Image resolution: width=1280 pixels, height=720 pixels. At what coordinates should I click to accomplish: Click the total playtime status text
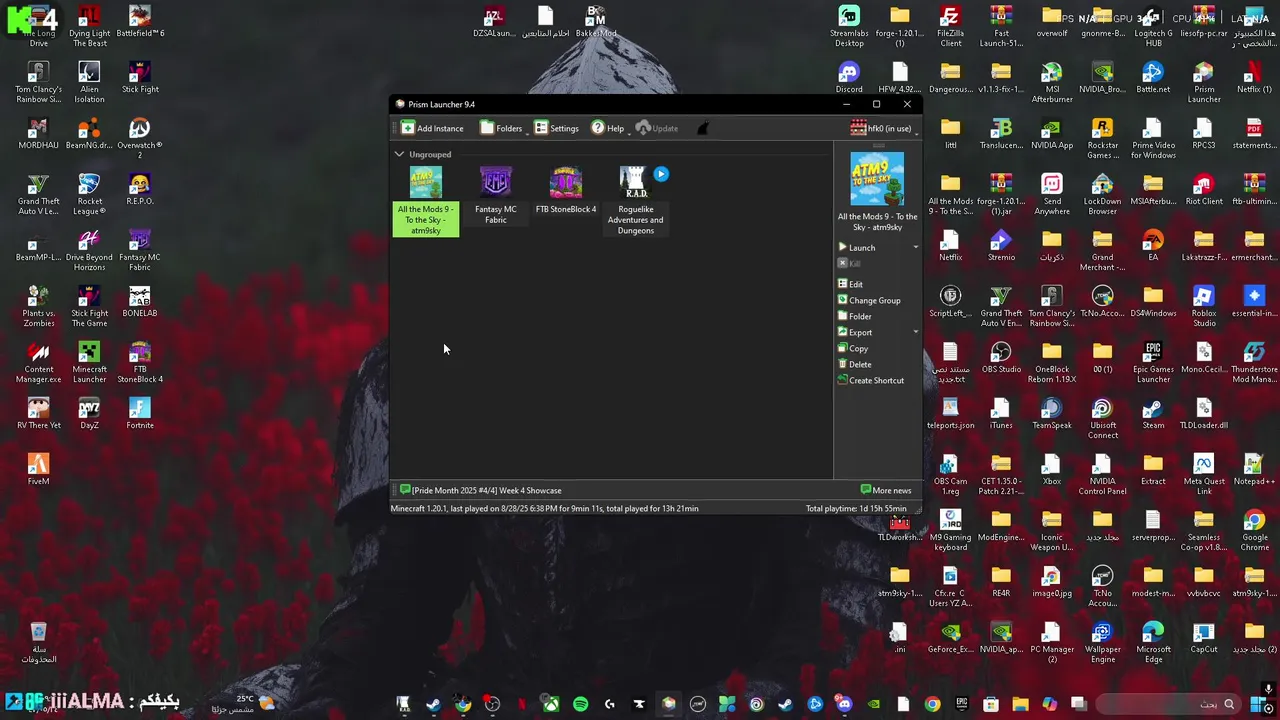856,508
